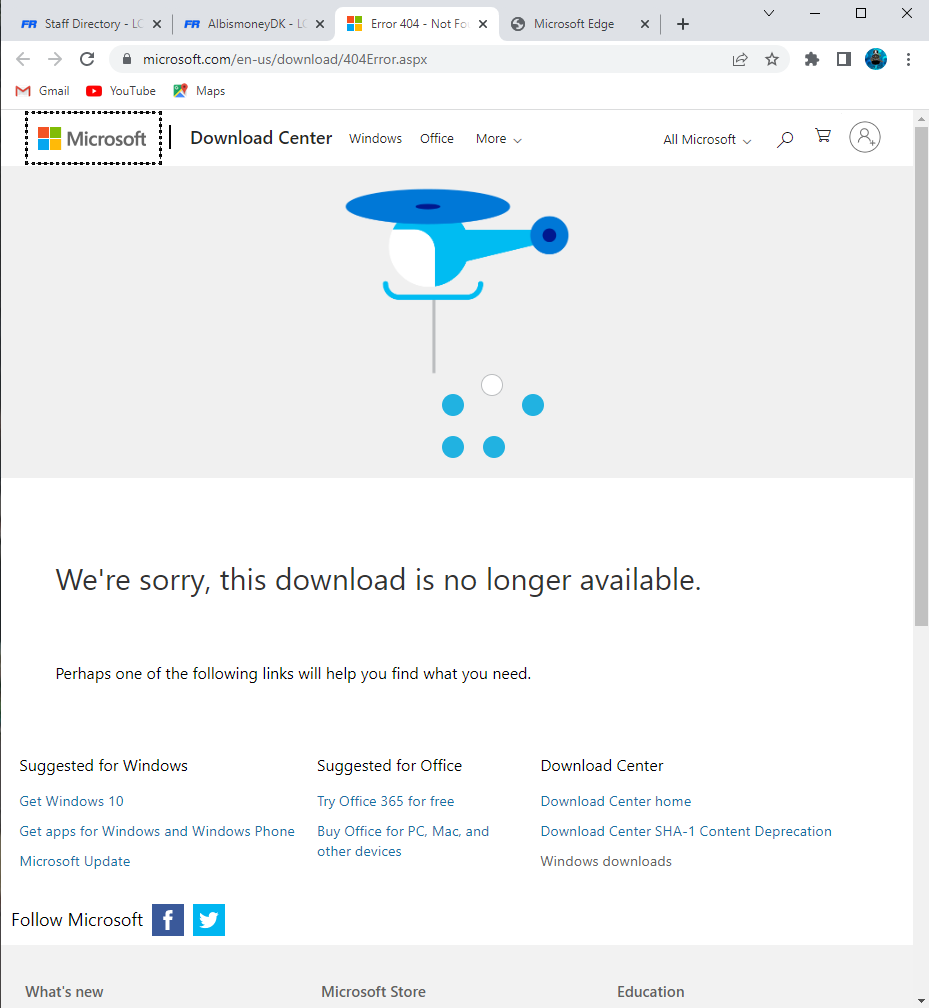929x1008 pixels.
Task: Open Buy Office for PC, Mac link
Action: click(x=403, y=841)
